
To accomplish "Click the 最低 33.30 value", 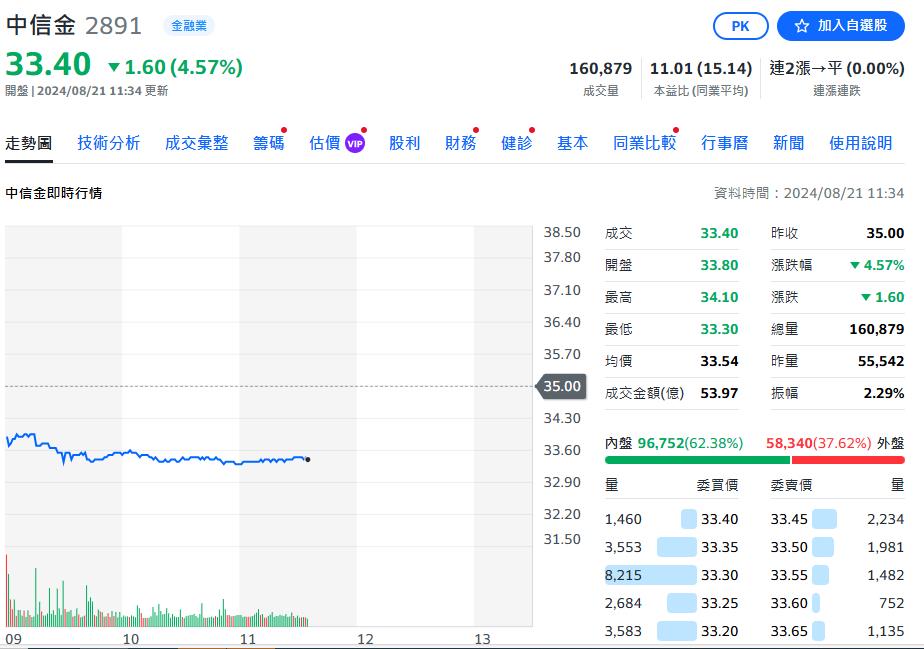I will pos(719,329).
